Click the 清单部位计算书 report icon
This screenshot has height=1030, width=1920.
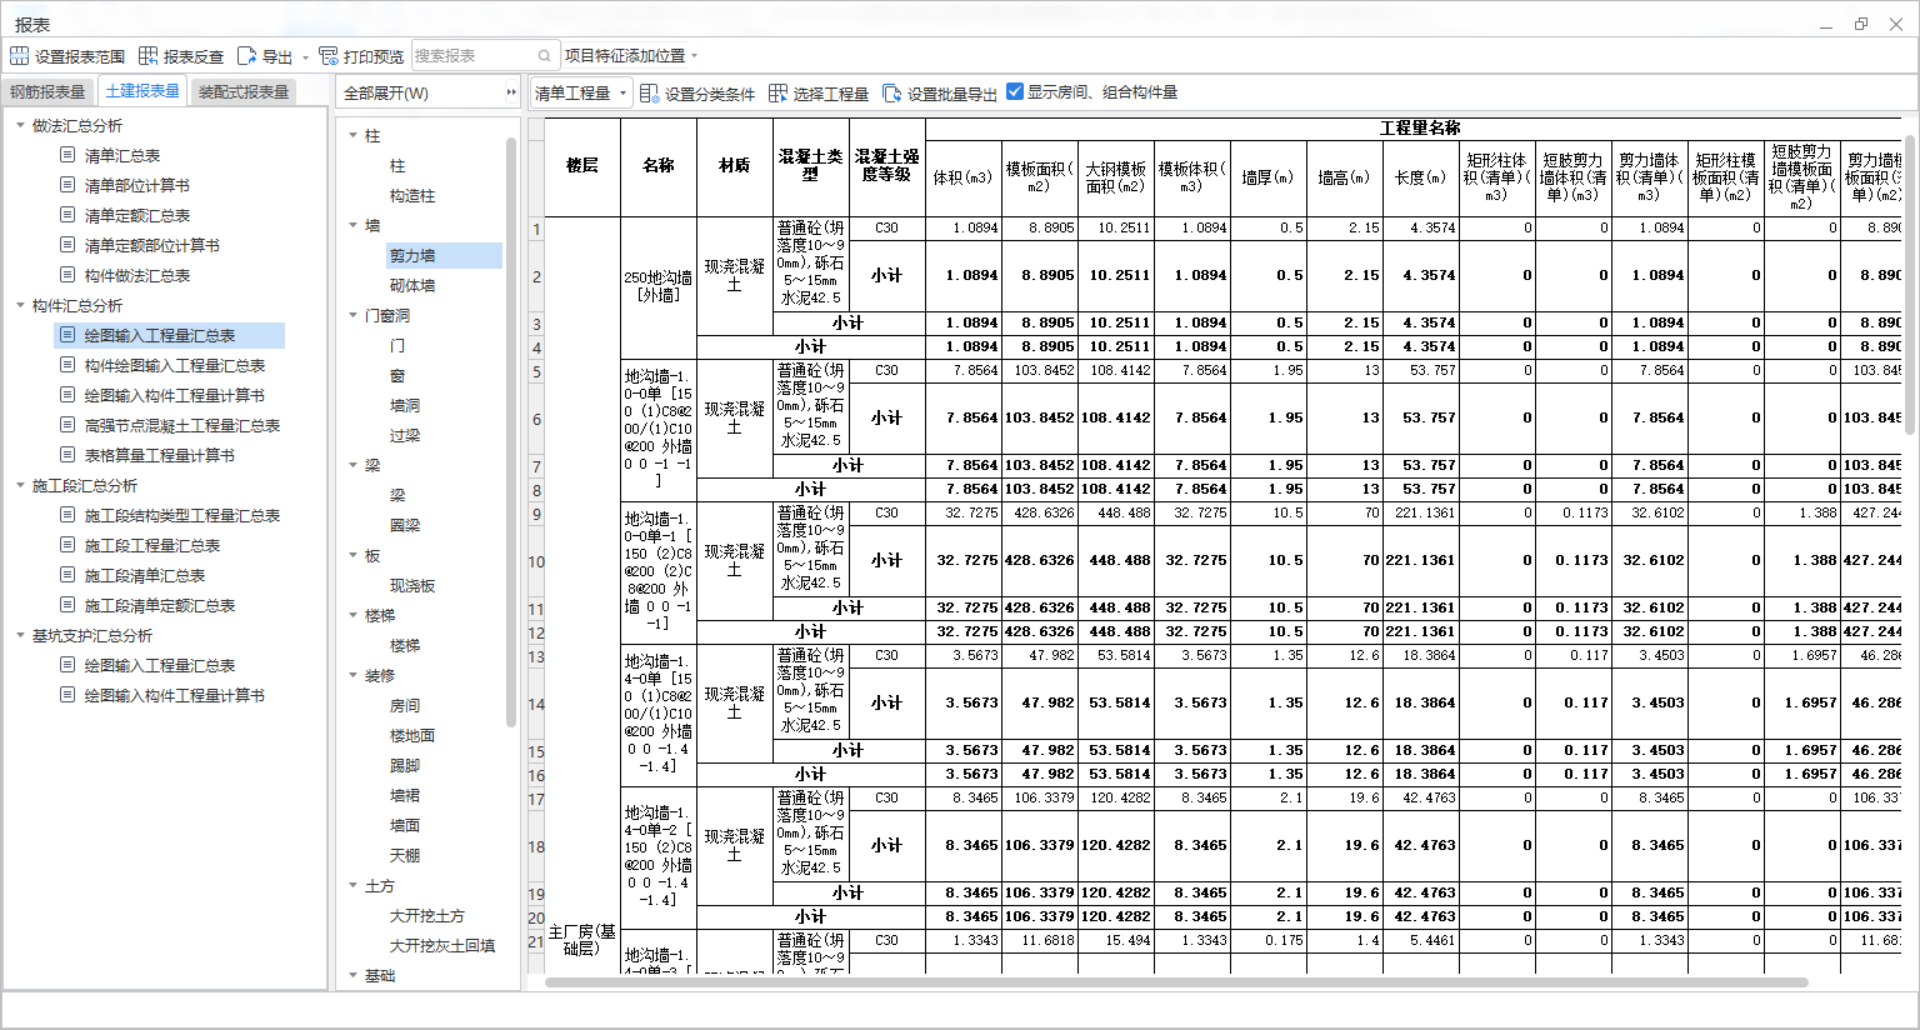(x=68, y=185)
